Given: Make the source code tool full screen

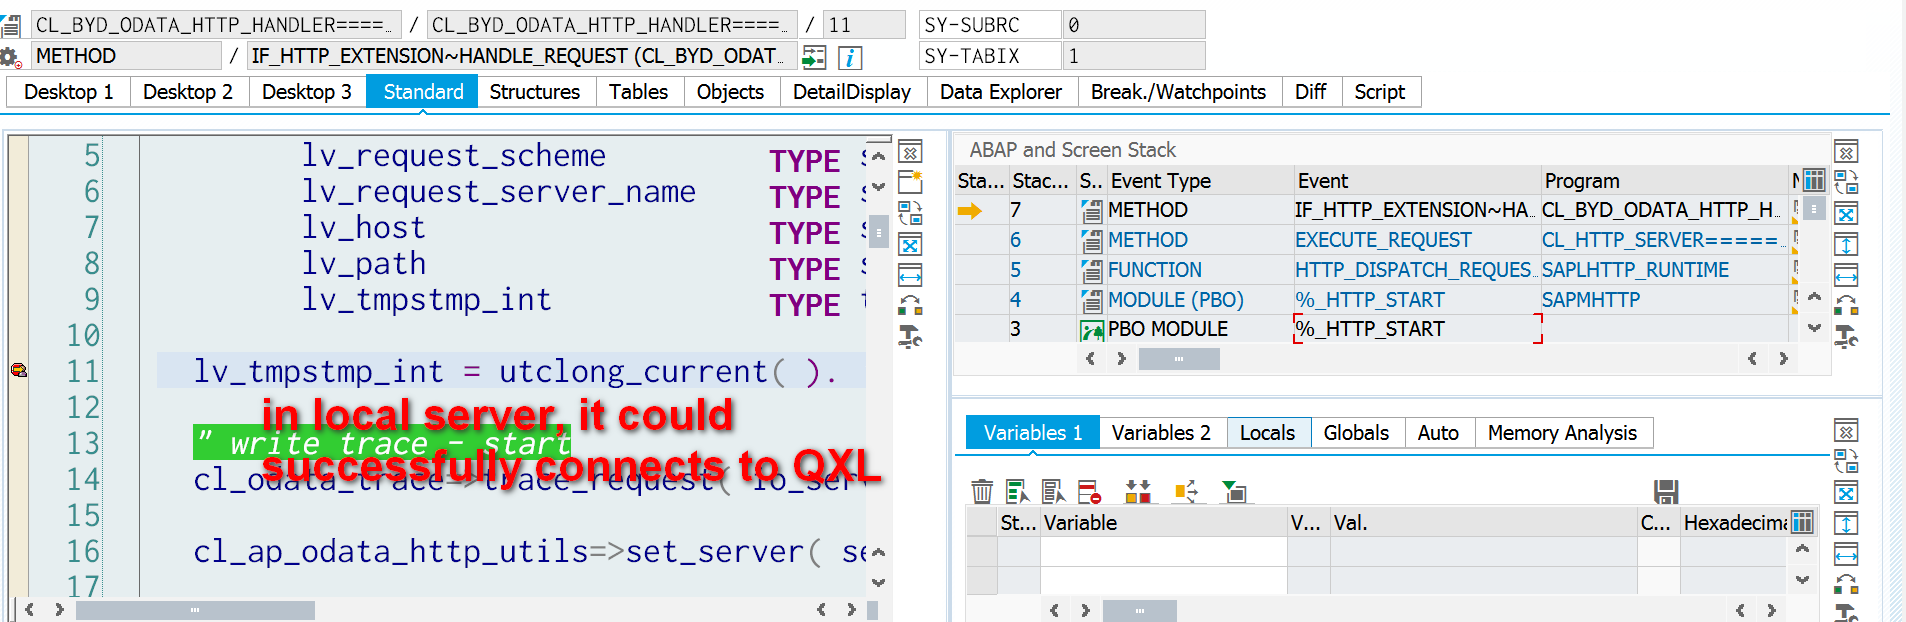Looking at the screenshot, I should pos(910,245).
